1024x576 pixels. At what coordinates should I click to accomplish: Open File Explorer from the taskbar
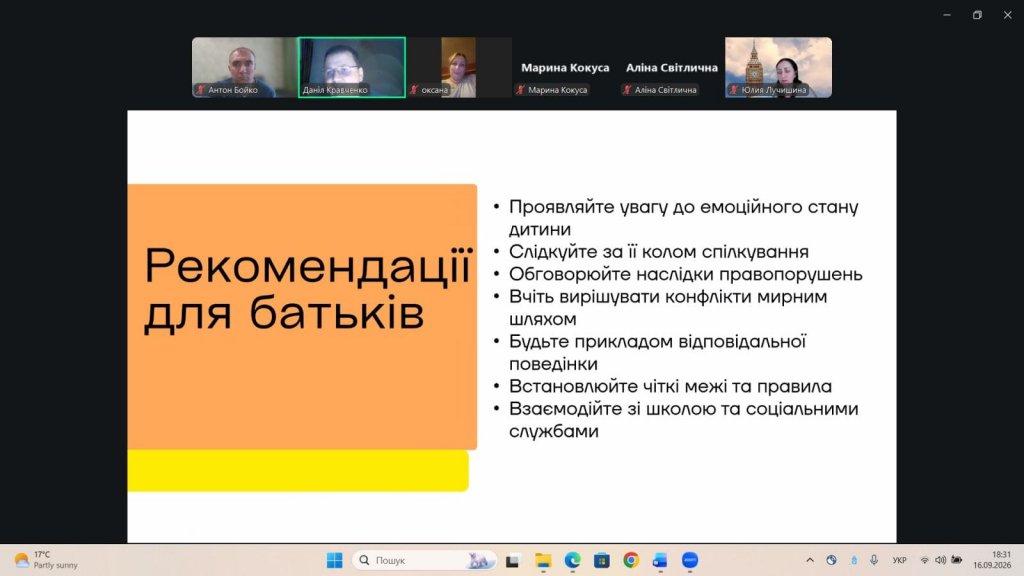point(543,560)
